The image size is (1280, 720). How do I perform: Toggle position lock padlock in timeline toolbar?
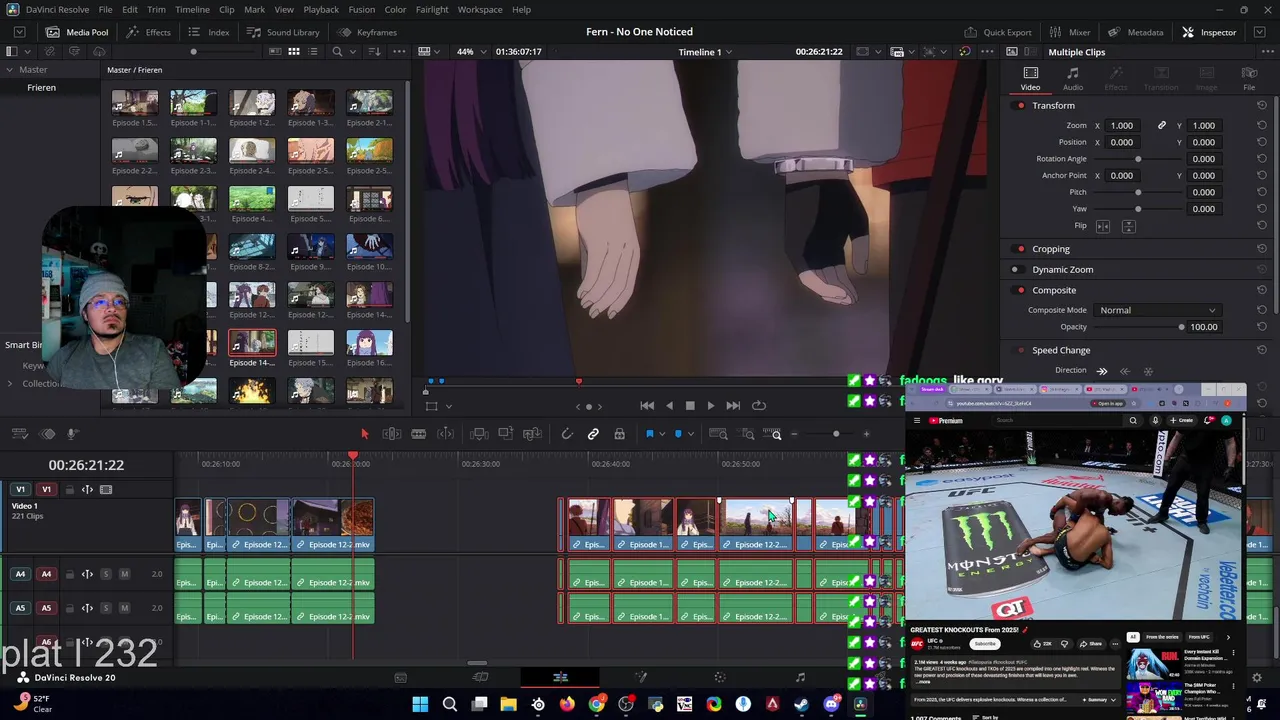[x=619, y=434]
